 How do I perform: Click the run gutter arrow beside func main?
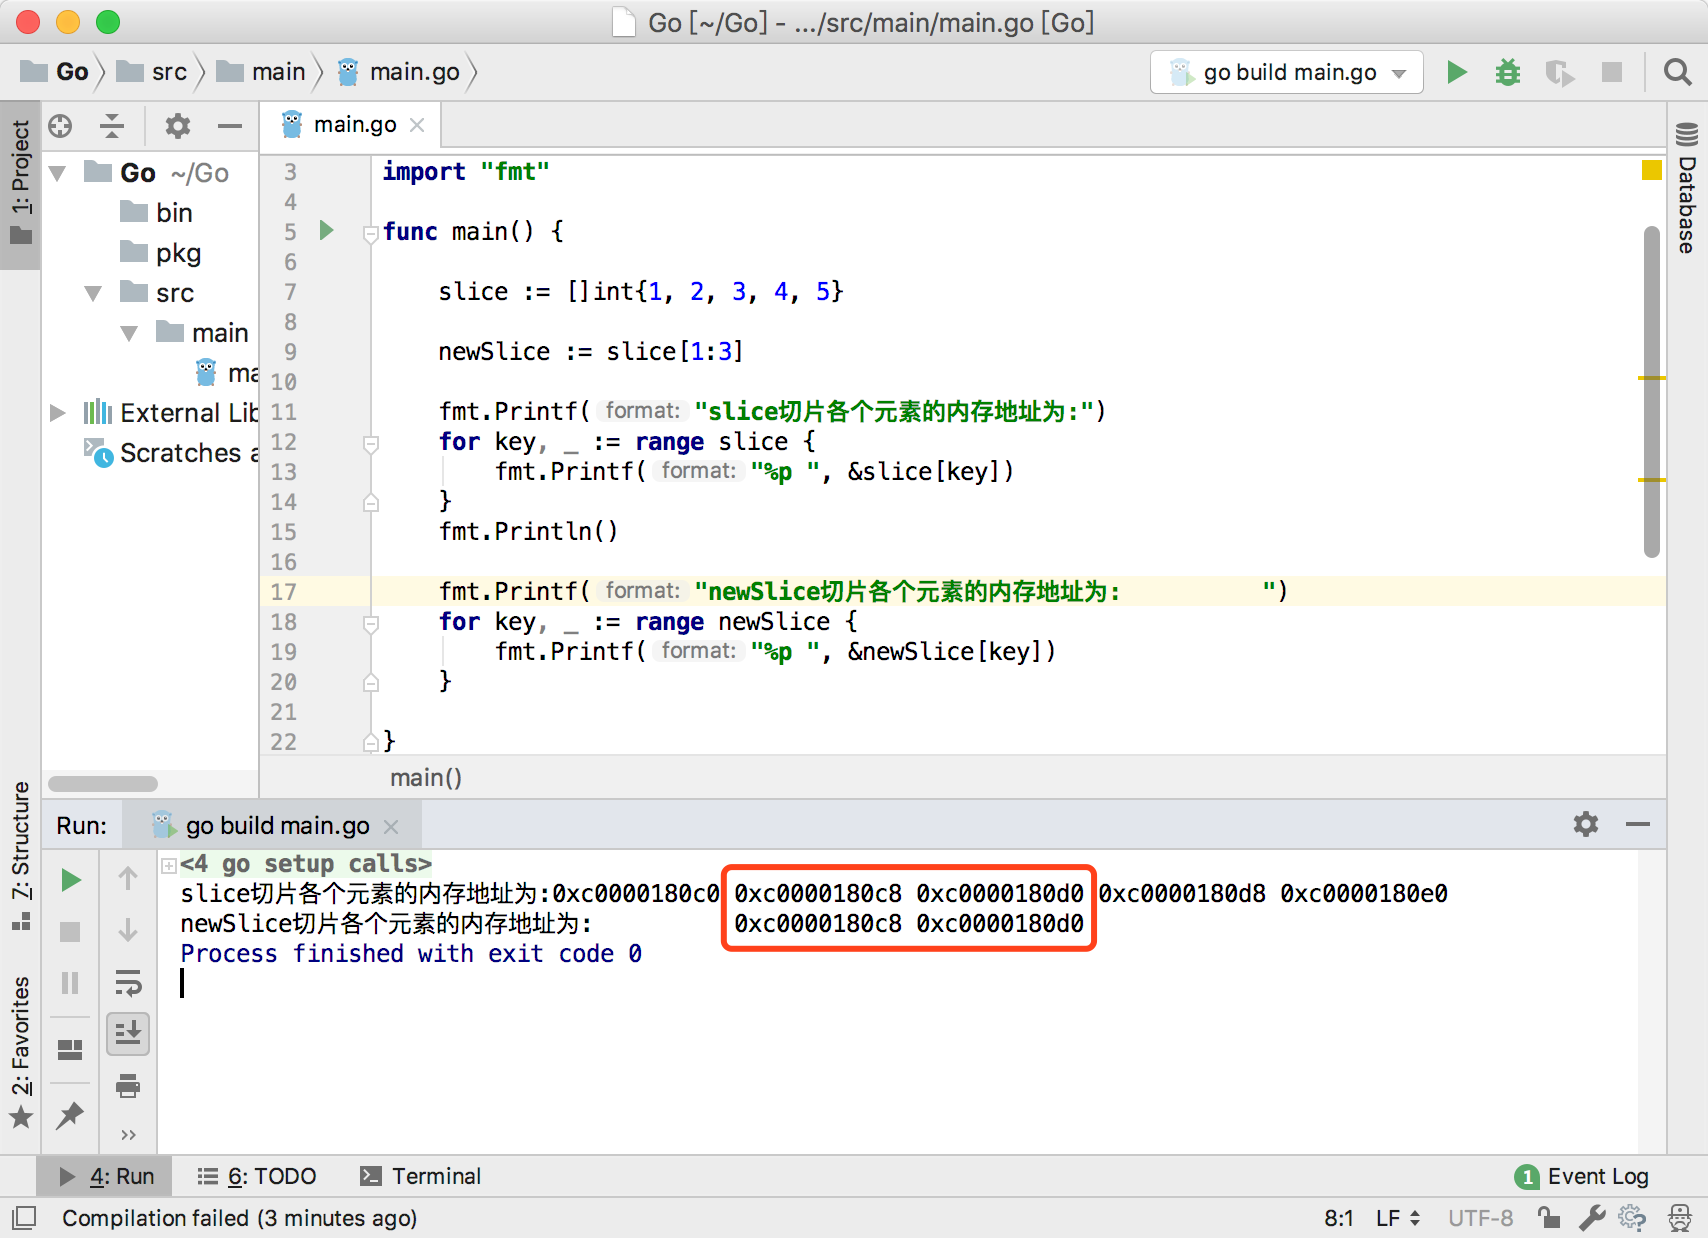pos(326,231)
